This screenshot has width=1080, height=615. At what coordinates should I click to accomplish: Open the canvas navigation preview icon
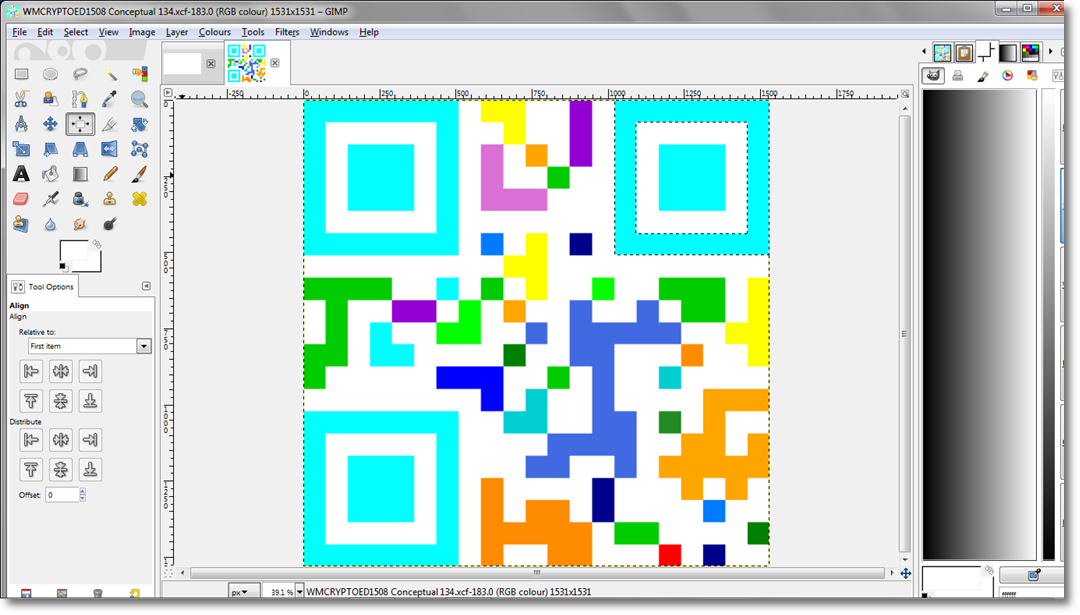click(x=905, y=573)
